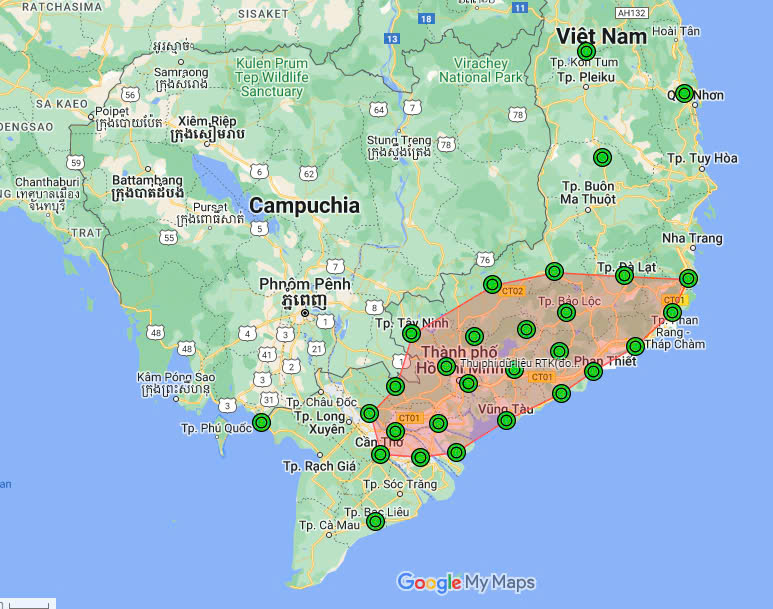Image resolution: width=773 pixels, height=609 pixels.
Task: Select the green marker near Bạc Liêu
Action: (376, 521)
